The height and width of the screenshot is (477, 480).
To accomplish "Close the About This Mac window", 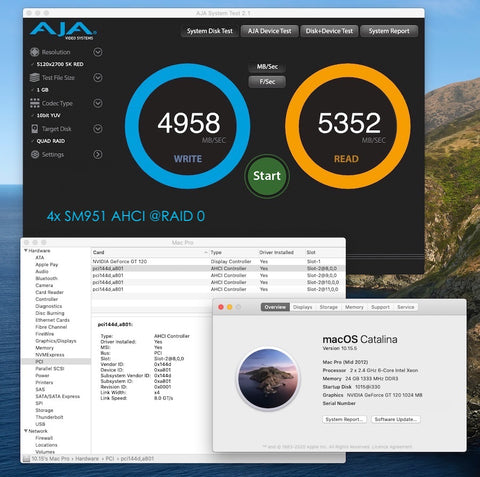I will 221,307.
